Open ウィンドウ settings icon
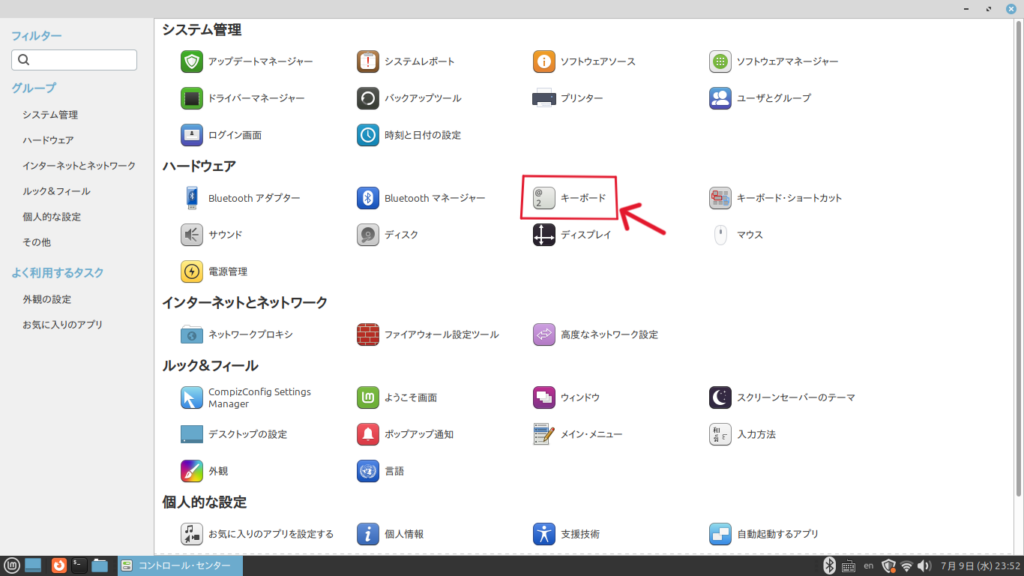Screen dimensions: 1024x576 (x=544, y=397)
